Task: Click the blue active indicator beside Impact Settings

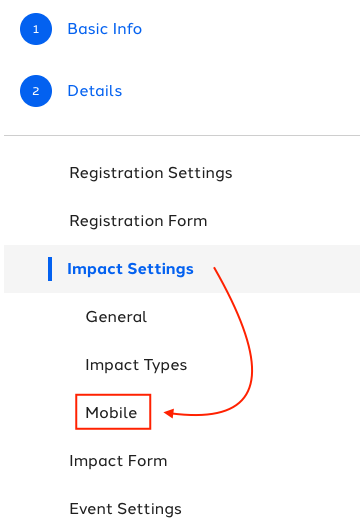Action: 50,269
